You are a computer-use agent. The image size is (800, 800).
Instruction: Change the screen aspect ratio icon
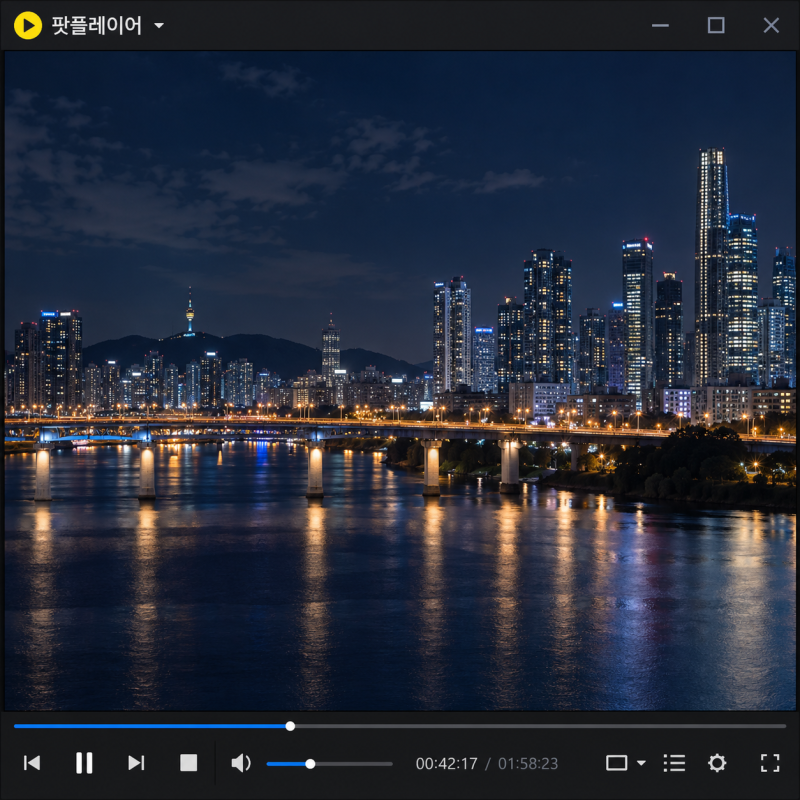(616, 763)
